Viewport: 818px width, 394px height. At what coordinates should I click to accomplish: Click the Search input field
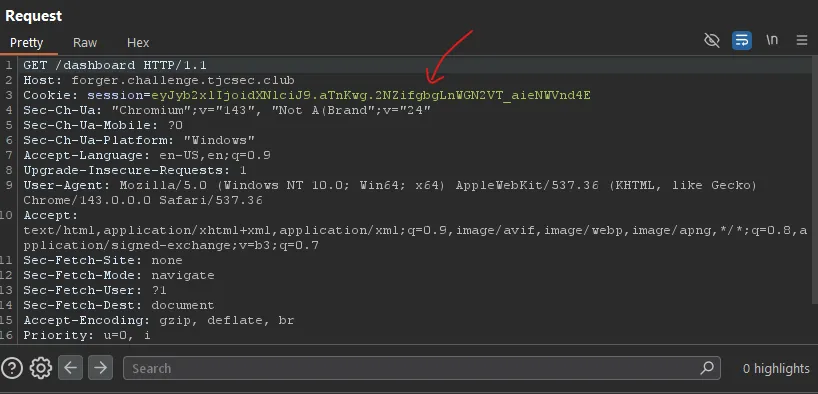pos(422,368)
